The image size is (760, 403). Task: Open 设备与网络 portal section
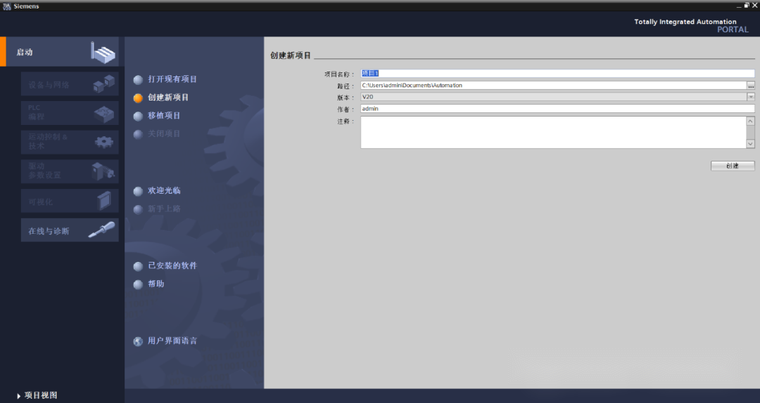click(x=70, y=84)
